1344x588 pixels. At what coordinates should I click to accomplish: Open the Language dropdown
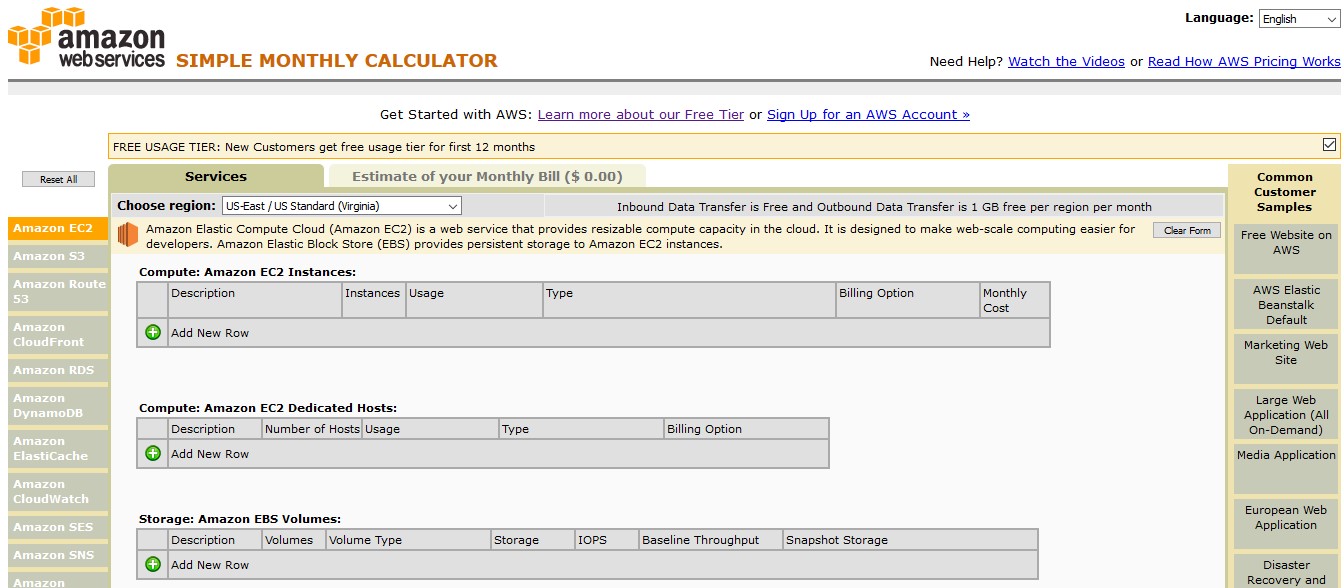tap(1299, 19)
